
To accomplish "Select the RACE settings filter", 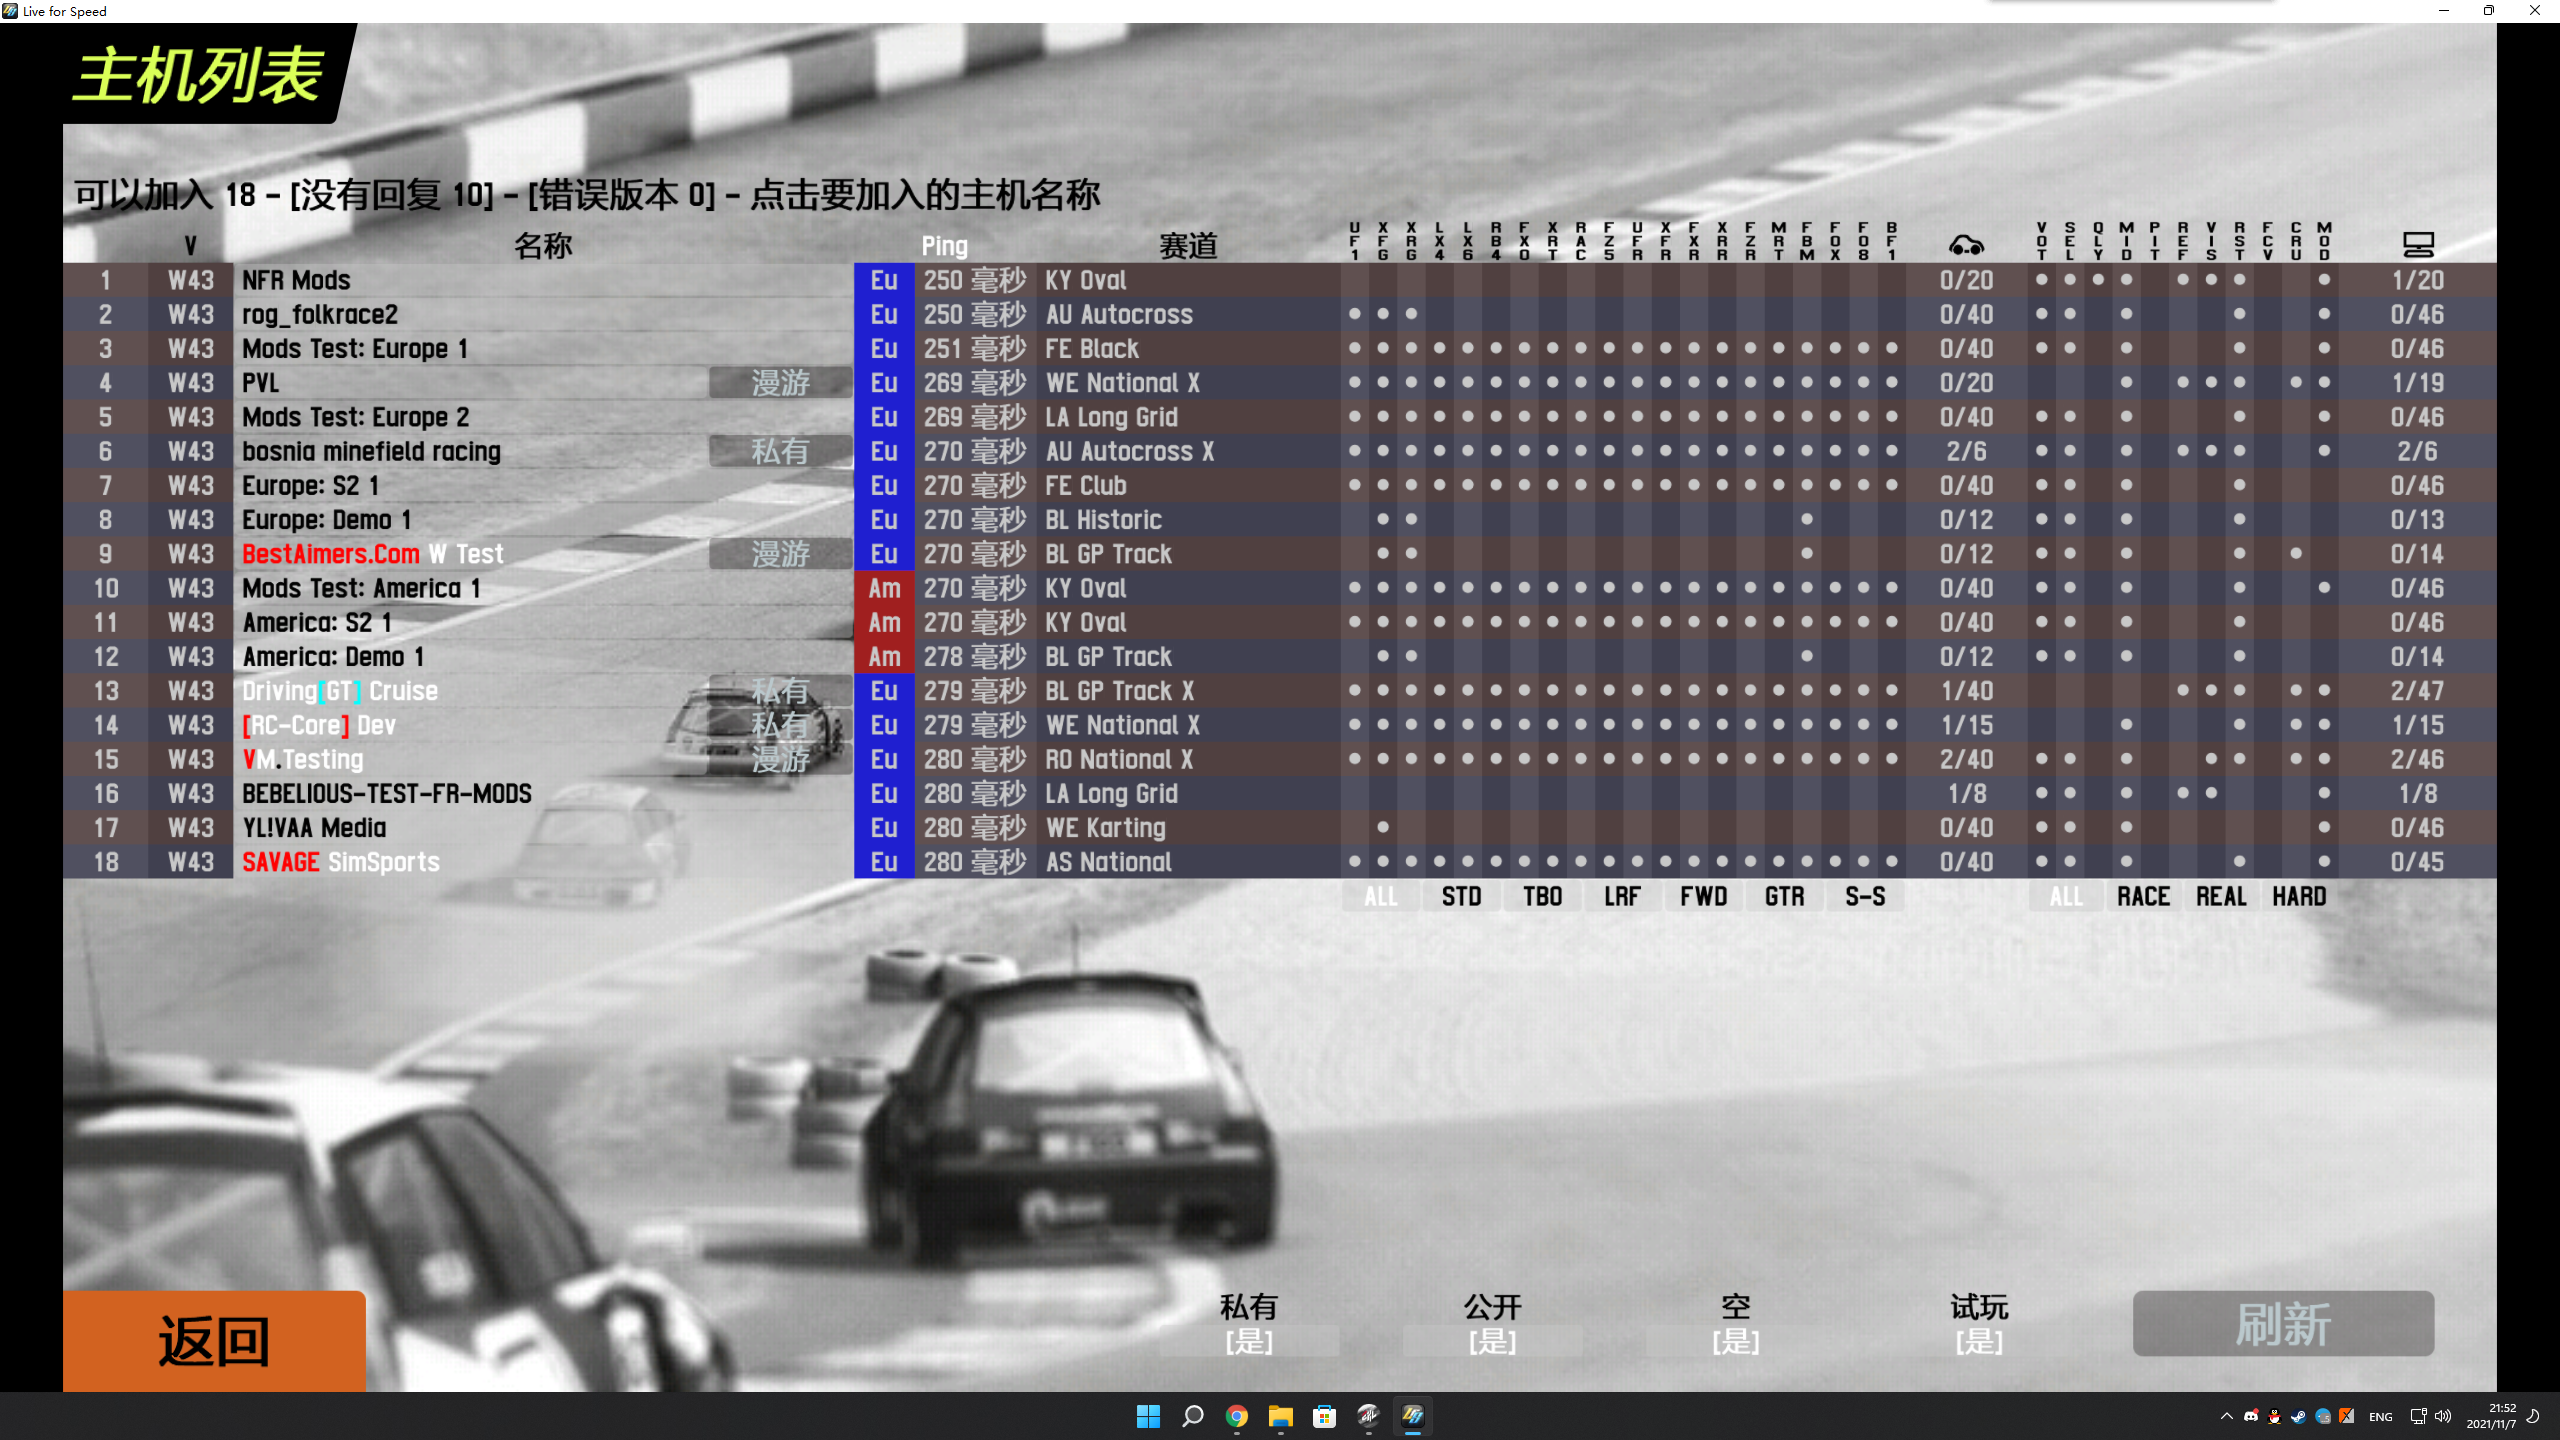I will point(2143,897).
